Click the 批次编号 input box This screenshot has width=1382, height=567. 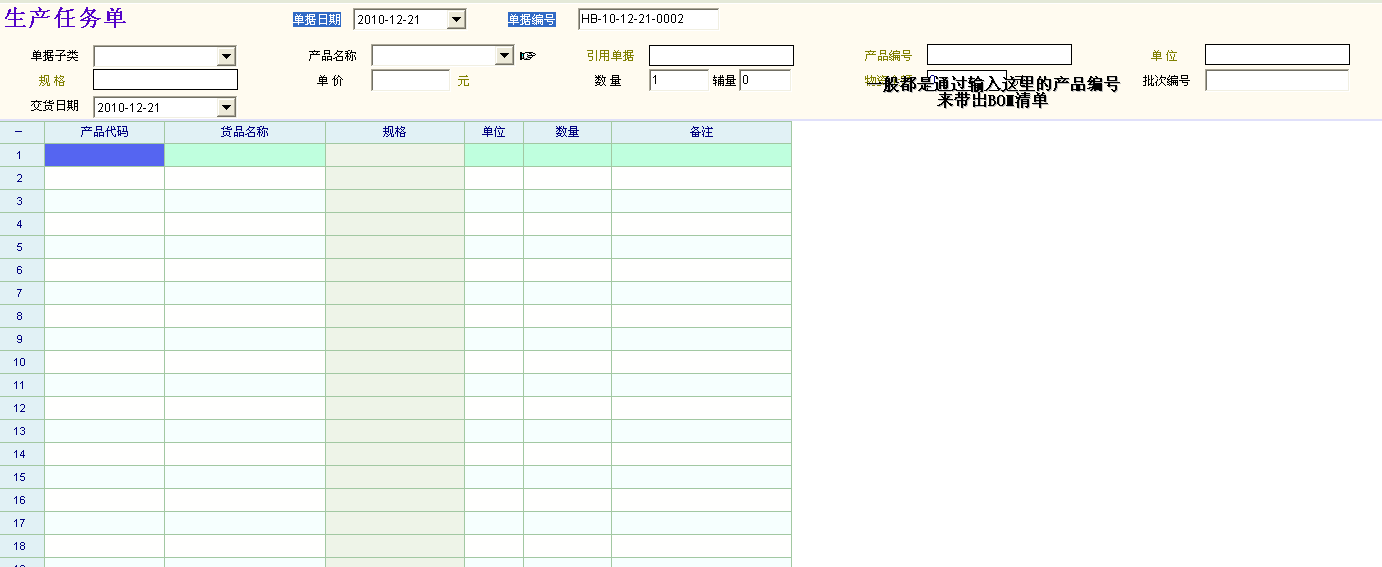(1277, 80)
